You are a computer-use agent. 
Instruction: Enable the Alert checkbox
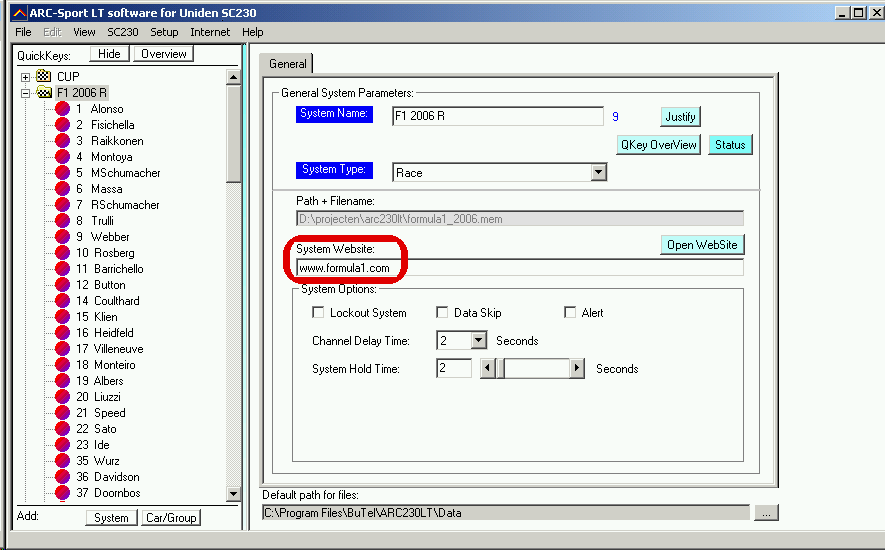coord(570,312)
